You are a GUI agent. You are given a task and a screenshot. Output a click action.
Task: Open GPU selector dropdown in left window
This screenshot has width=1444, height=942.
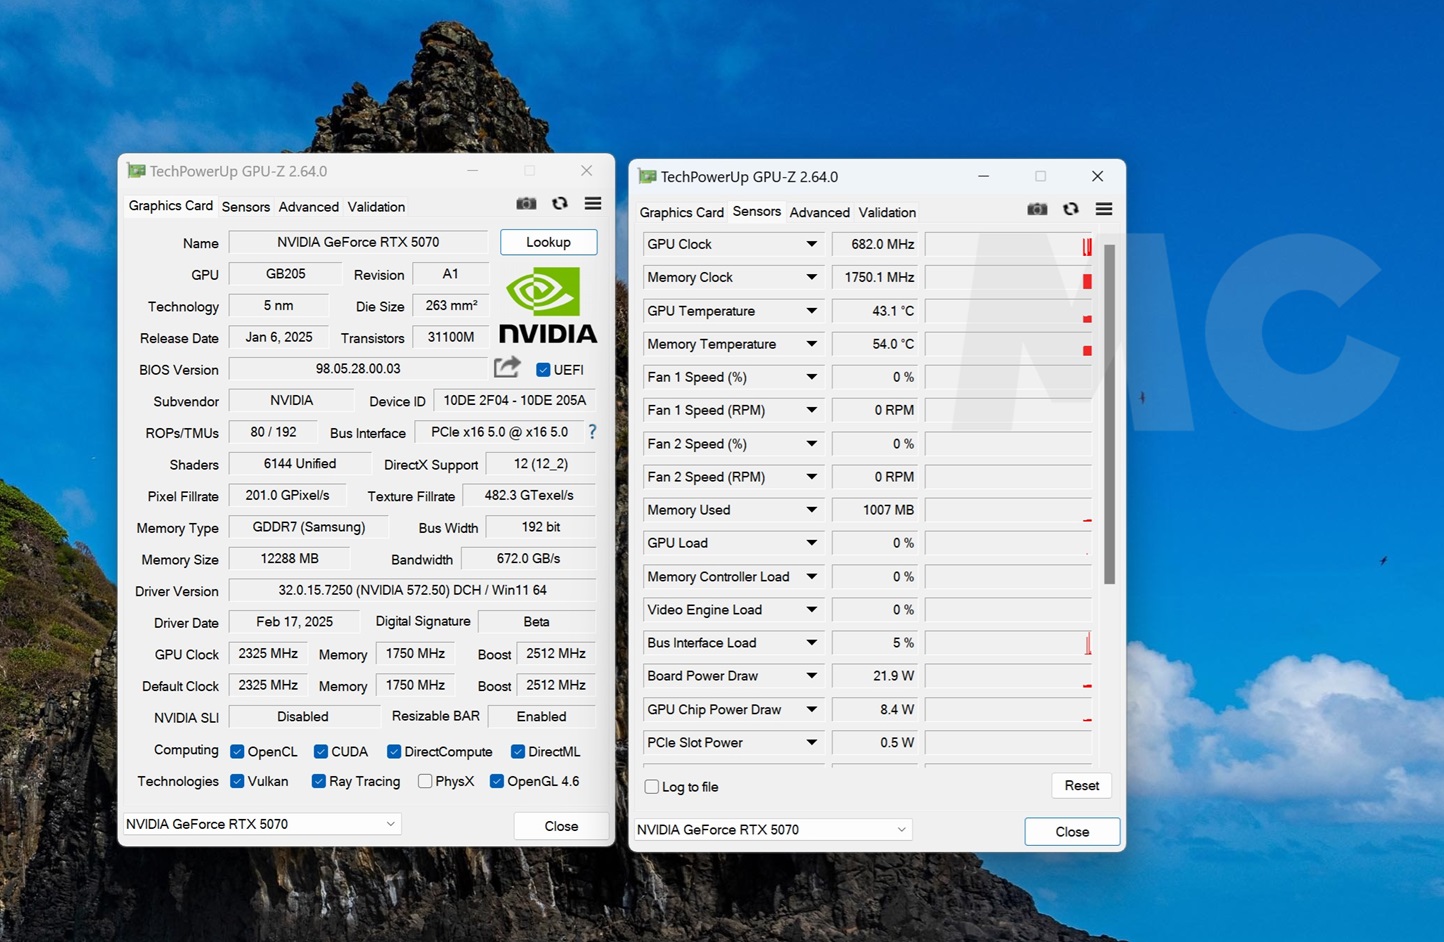pos(390,824)
